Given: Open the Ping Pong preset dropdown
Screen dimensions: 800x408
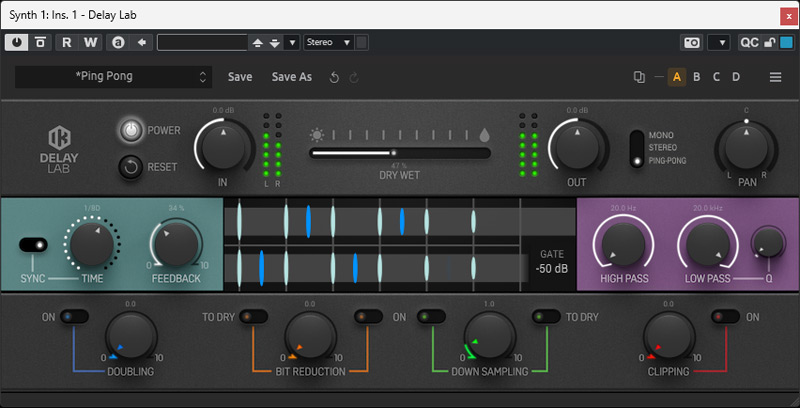Looking at the screenshot, I should pyautogui.click(x=113, y=77).
